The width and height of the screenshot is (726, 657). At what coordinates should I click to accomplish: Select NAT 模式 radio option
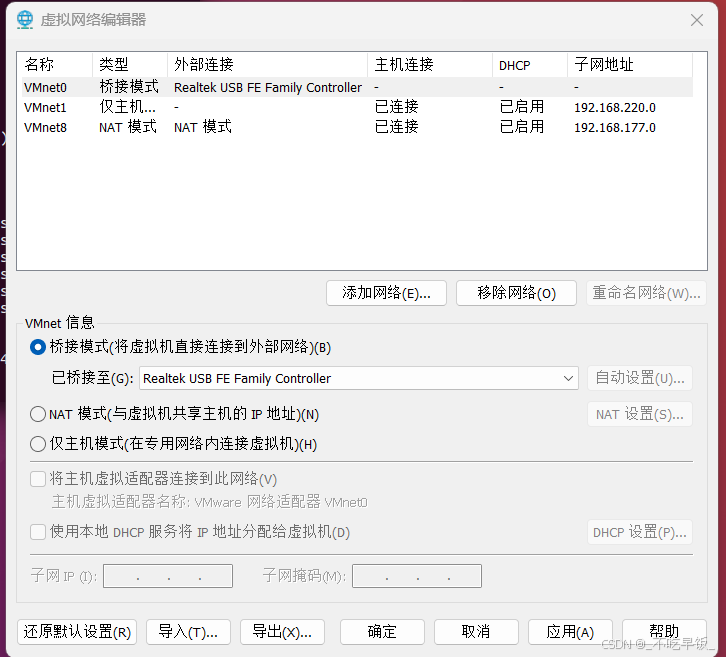[x=38, y=414]
